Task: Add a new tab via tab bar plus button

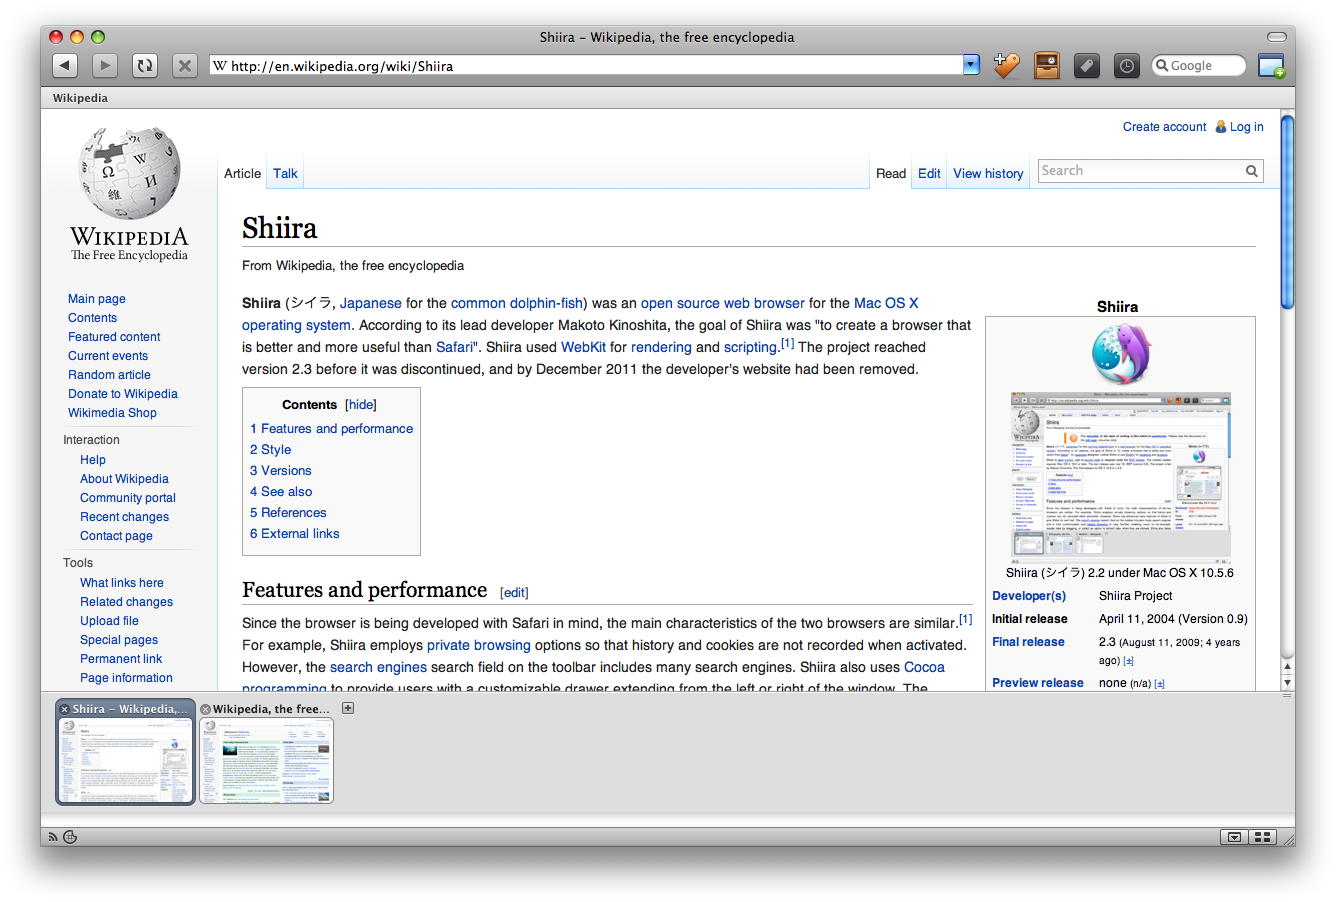Action: coord(348,708)
